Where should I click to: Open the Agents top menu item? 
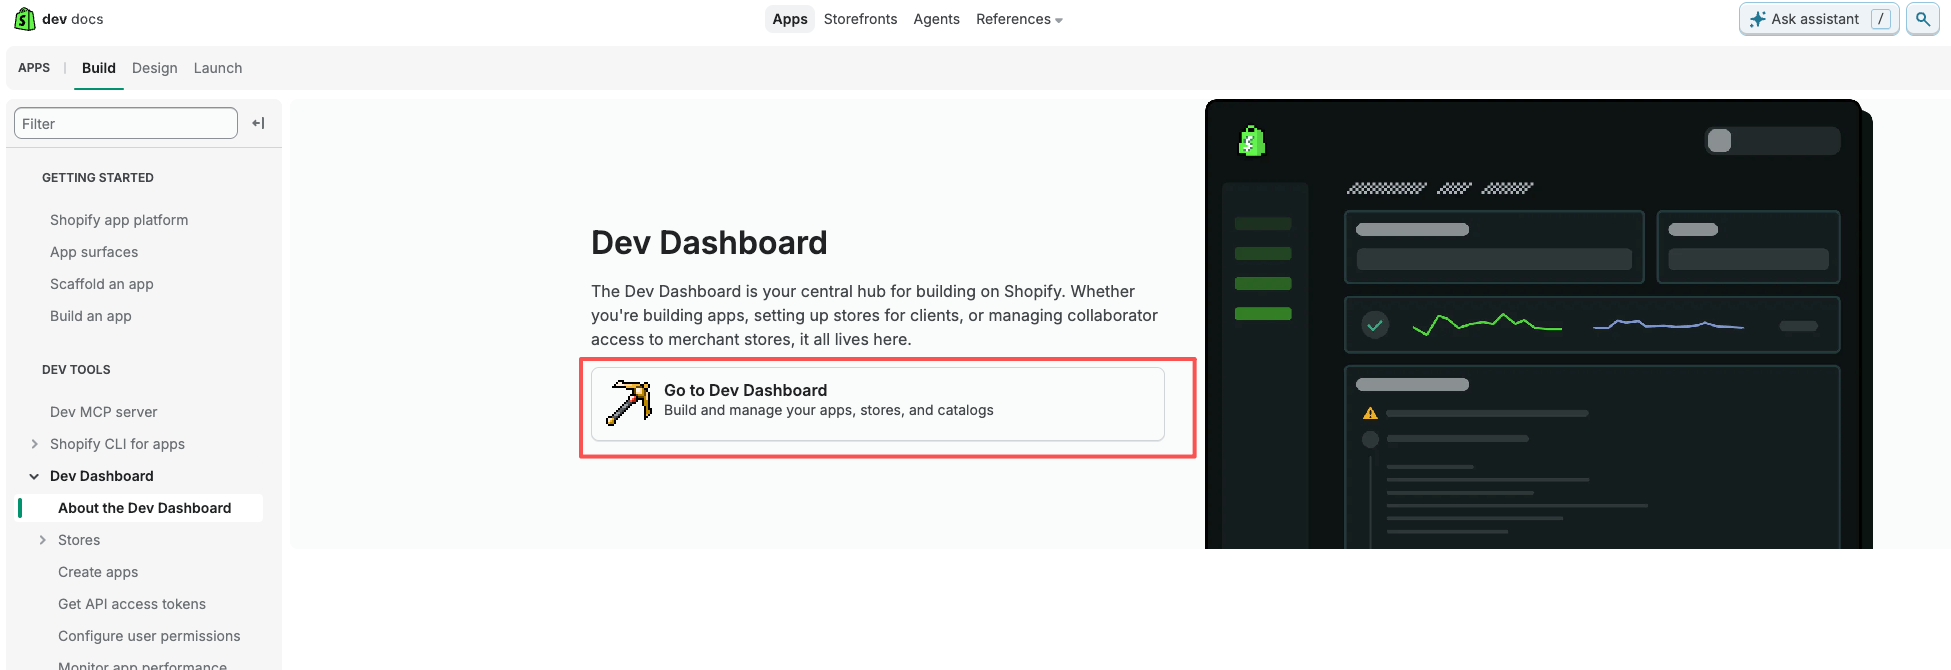click(x=936, y=19)
